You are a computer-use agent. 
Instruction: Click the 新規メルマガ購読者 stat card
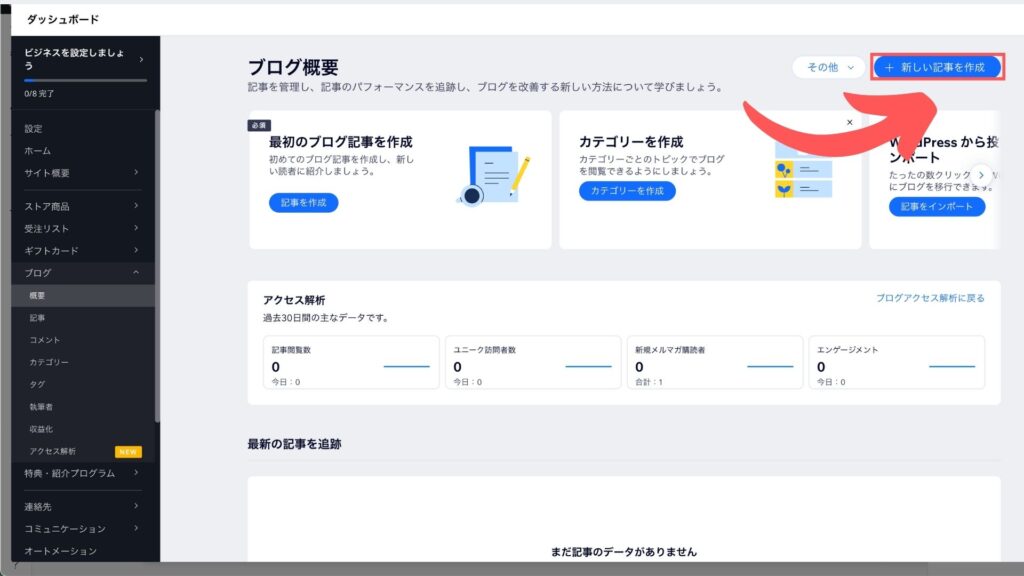(714, 363)
